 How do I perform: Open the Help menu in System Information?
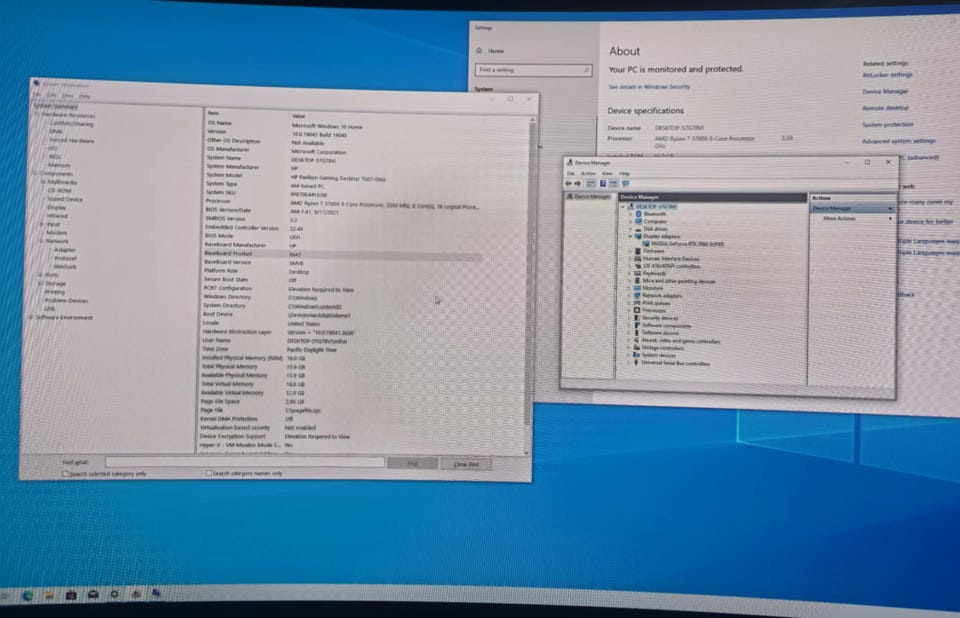coord(84,96)
